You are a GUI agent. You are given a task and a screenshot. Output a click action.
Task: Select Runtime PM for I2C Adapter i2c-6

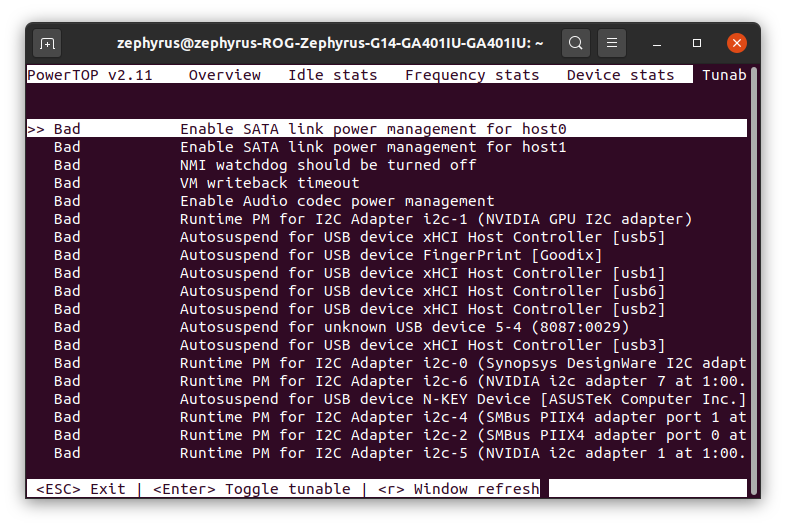pyautogui.click(x=386, y=382)
